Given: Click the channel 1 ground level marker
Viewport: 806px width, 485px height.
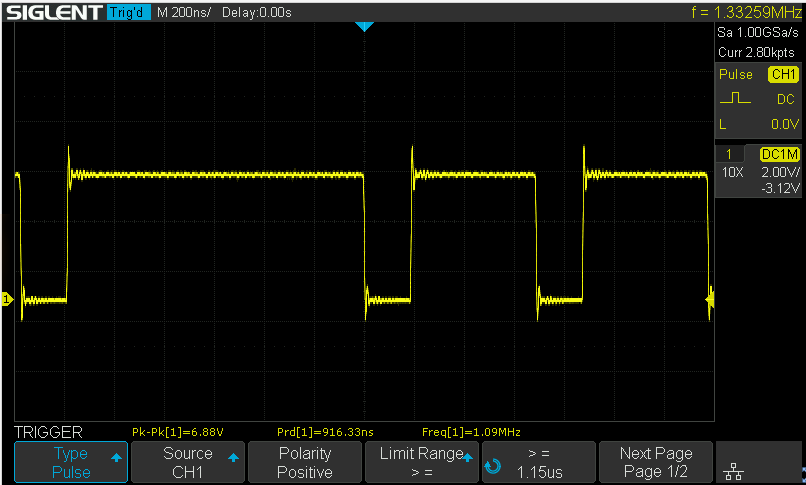Looking at the screenshot, I should click(6, 299).
